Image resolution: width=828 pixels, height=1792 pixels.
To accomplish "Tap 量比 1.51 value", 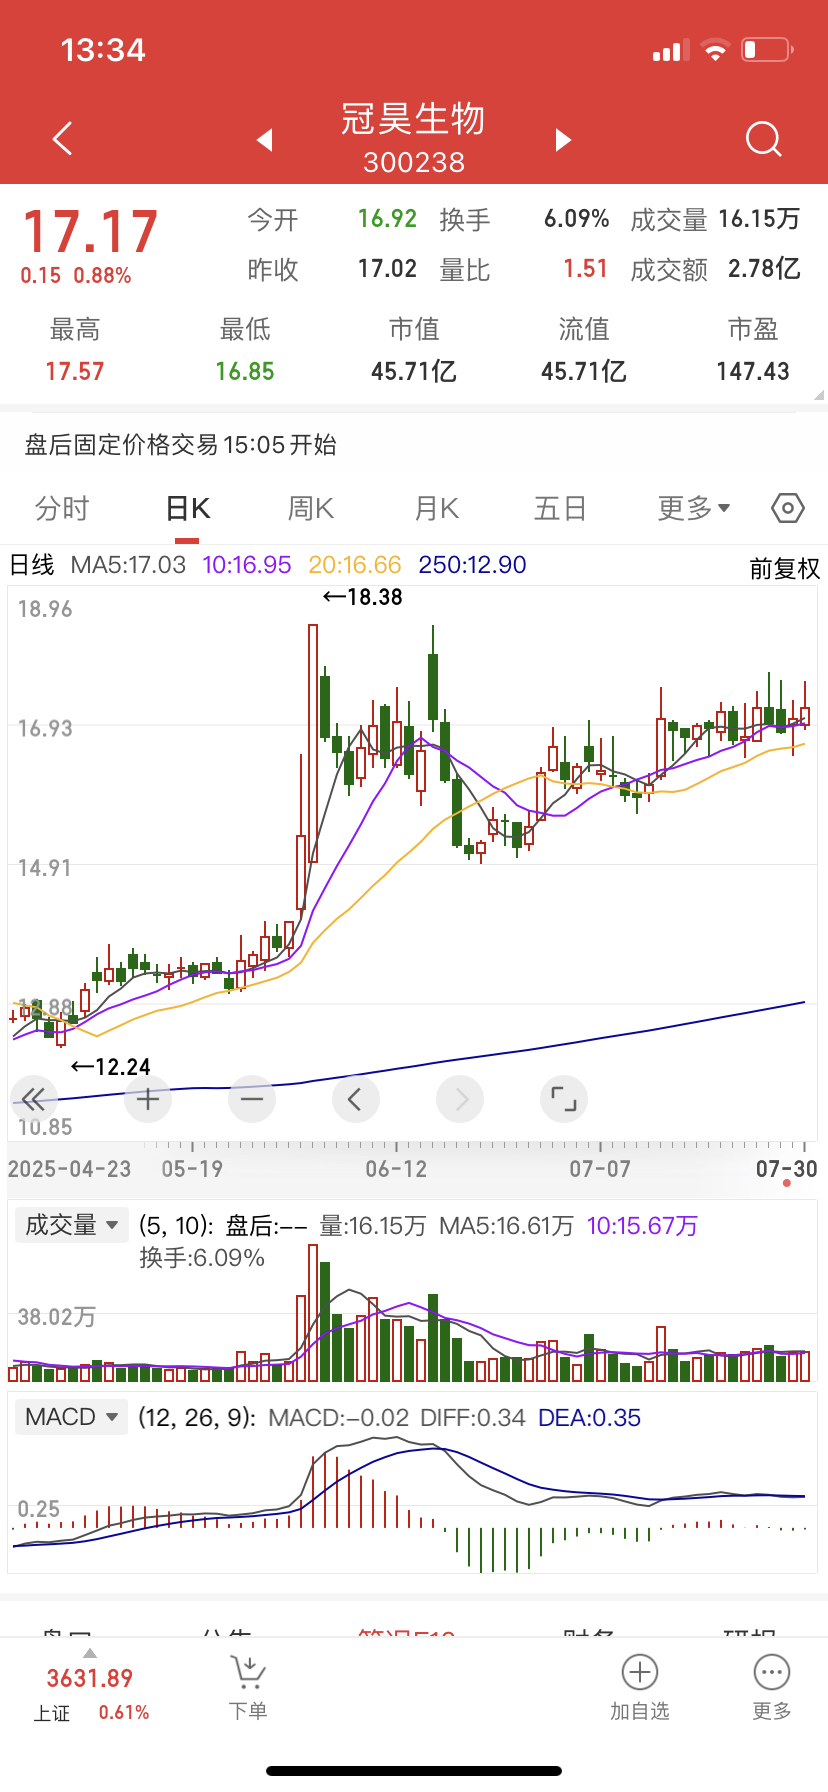I will 585,269.
